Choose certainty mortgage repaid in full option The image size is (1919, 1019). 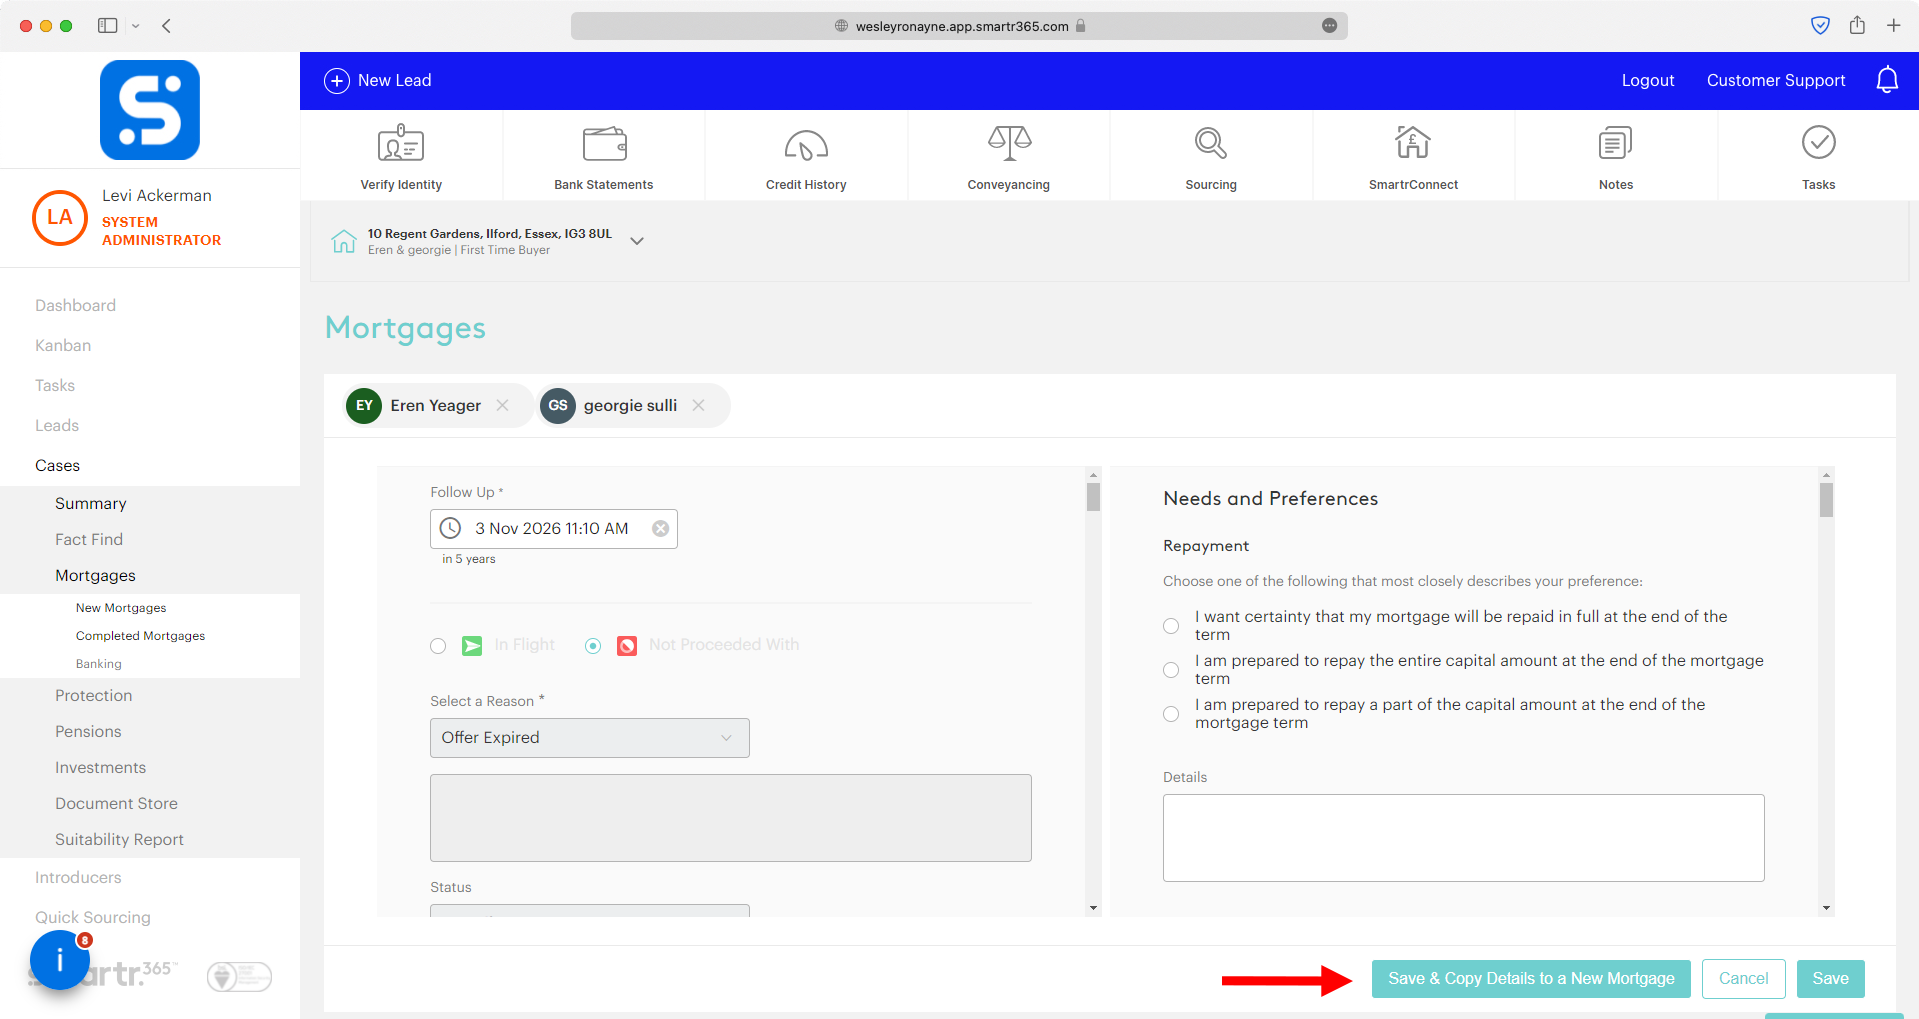point(1171,626)
